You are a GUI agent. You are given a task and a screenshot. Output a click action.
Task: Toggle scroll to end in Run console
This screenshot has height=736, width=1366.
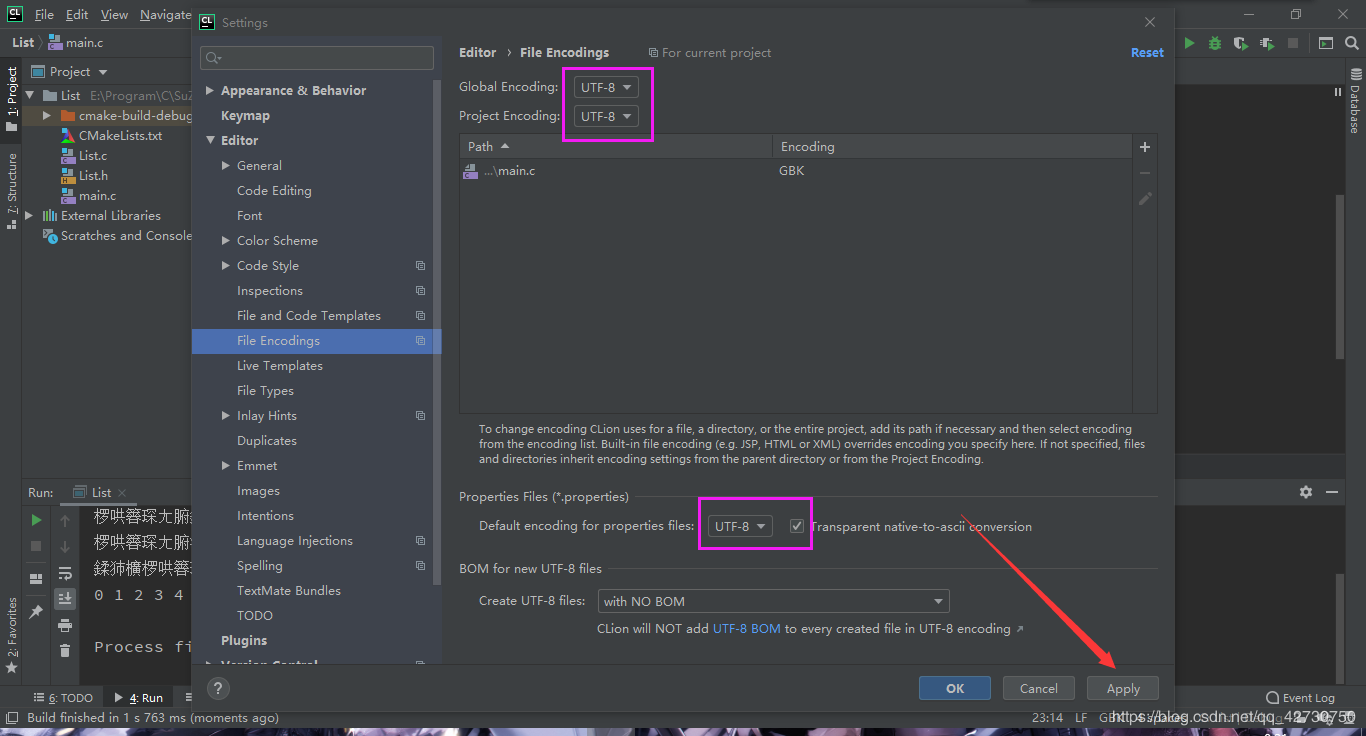coord(65,598)
